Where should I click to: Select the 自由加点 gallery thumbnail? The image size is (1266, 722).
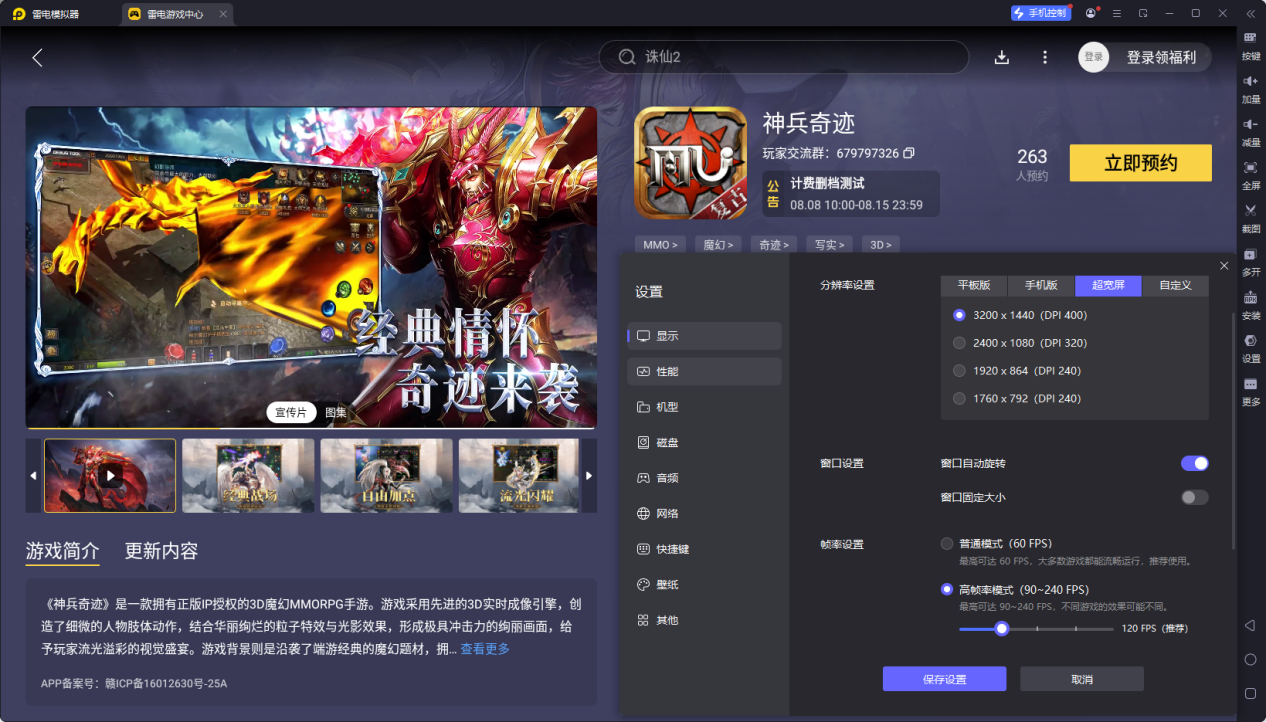(386, 476)
